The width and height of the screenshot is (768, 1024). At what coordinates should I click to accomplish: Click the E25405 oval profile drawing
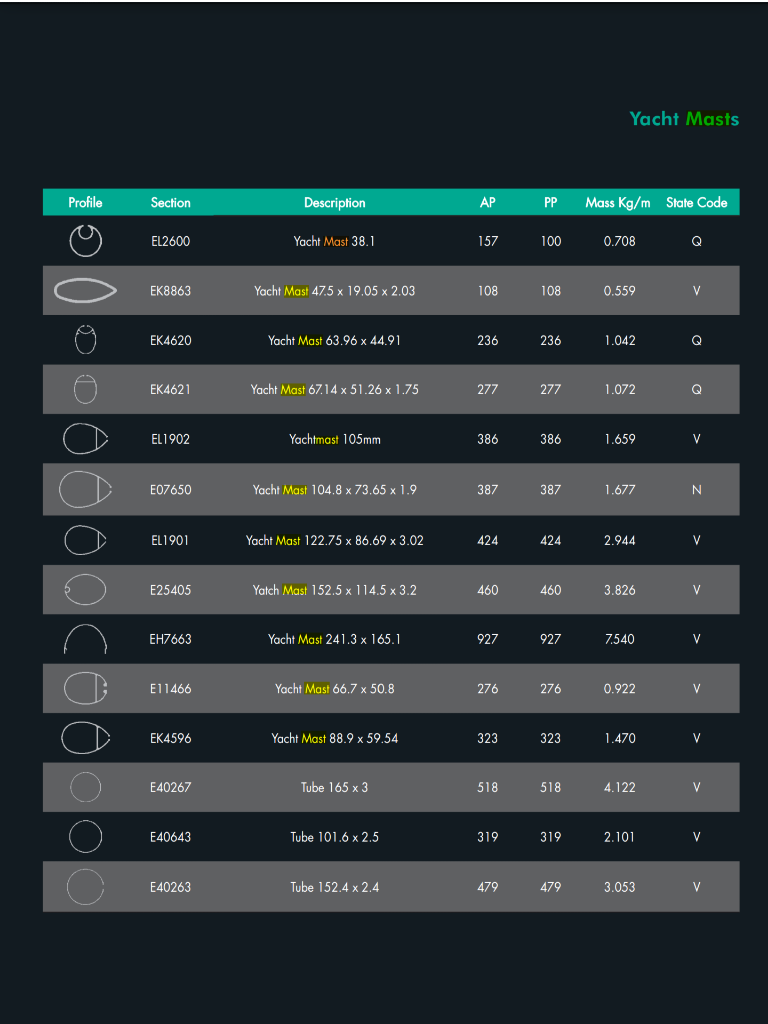86,590
